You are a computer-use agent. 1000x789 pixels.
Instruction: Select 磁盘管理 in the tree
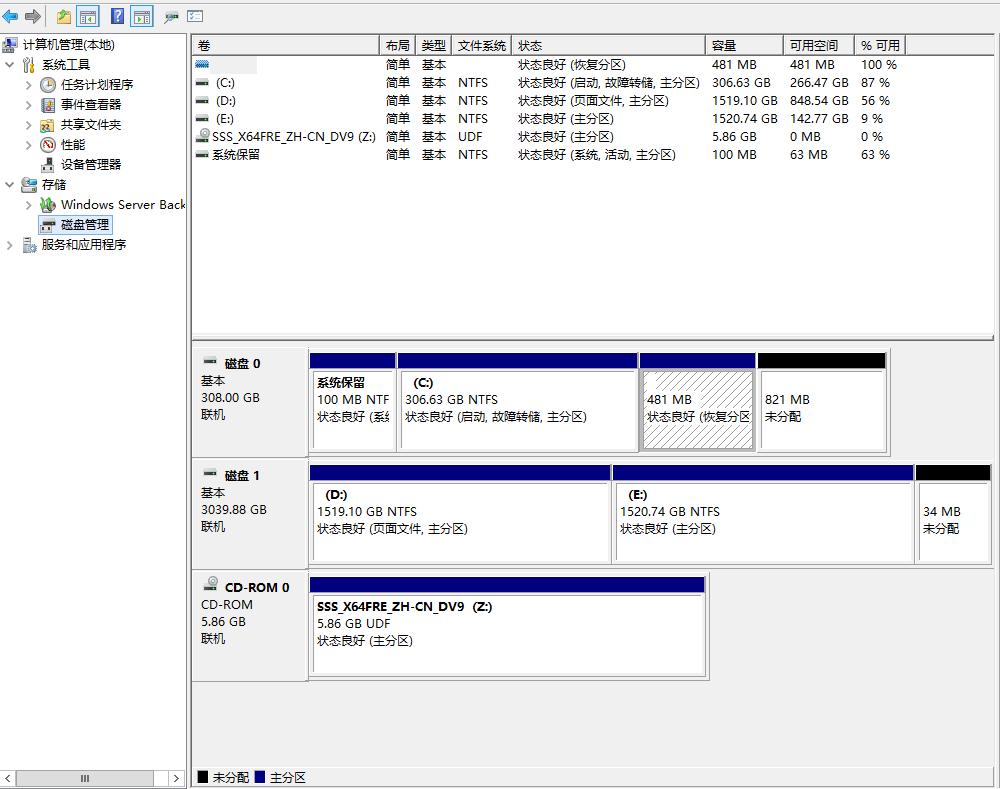click(x=85, y=225)
